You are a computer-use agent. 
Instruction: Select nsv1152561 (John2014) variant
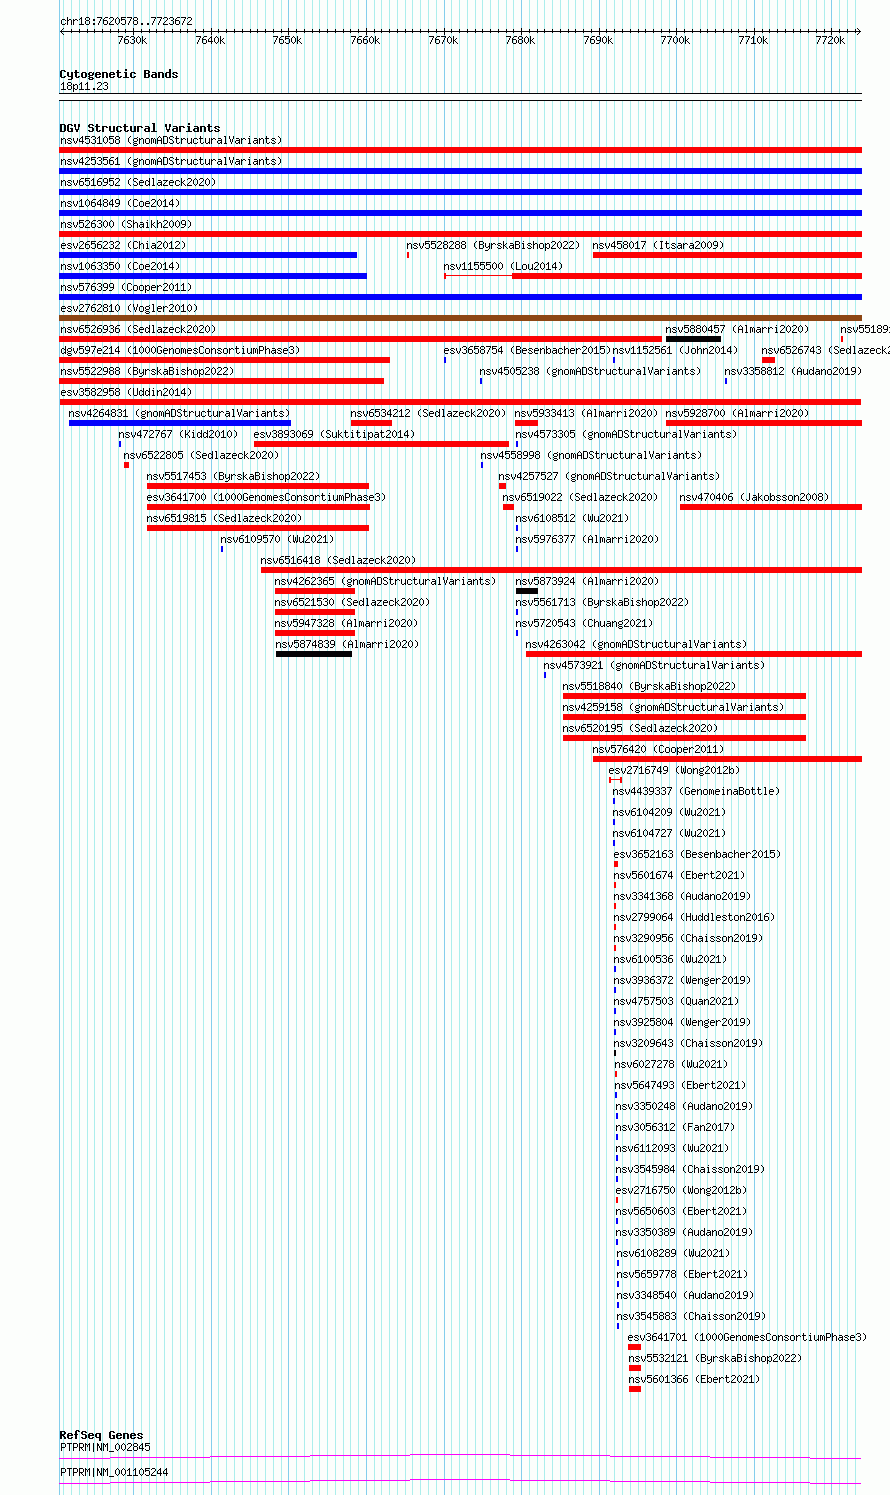[675, 350]
